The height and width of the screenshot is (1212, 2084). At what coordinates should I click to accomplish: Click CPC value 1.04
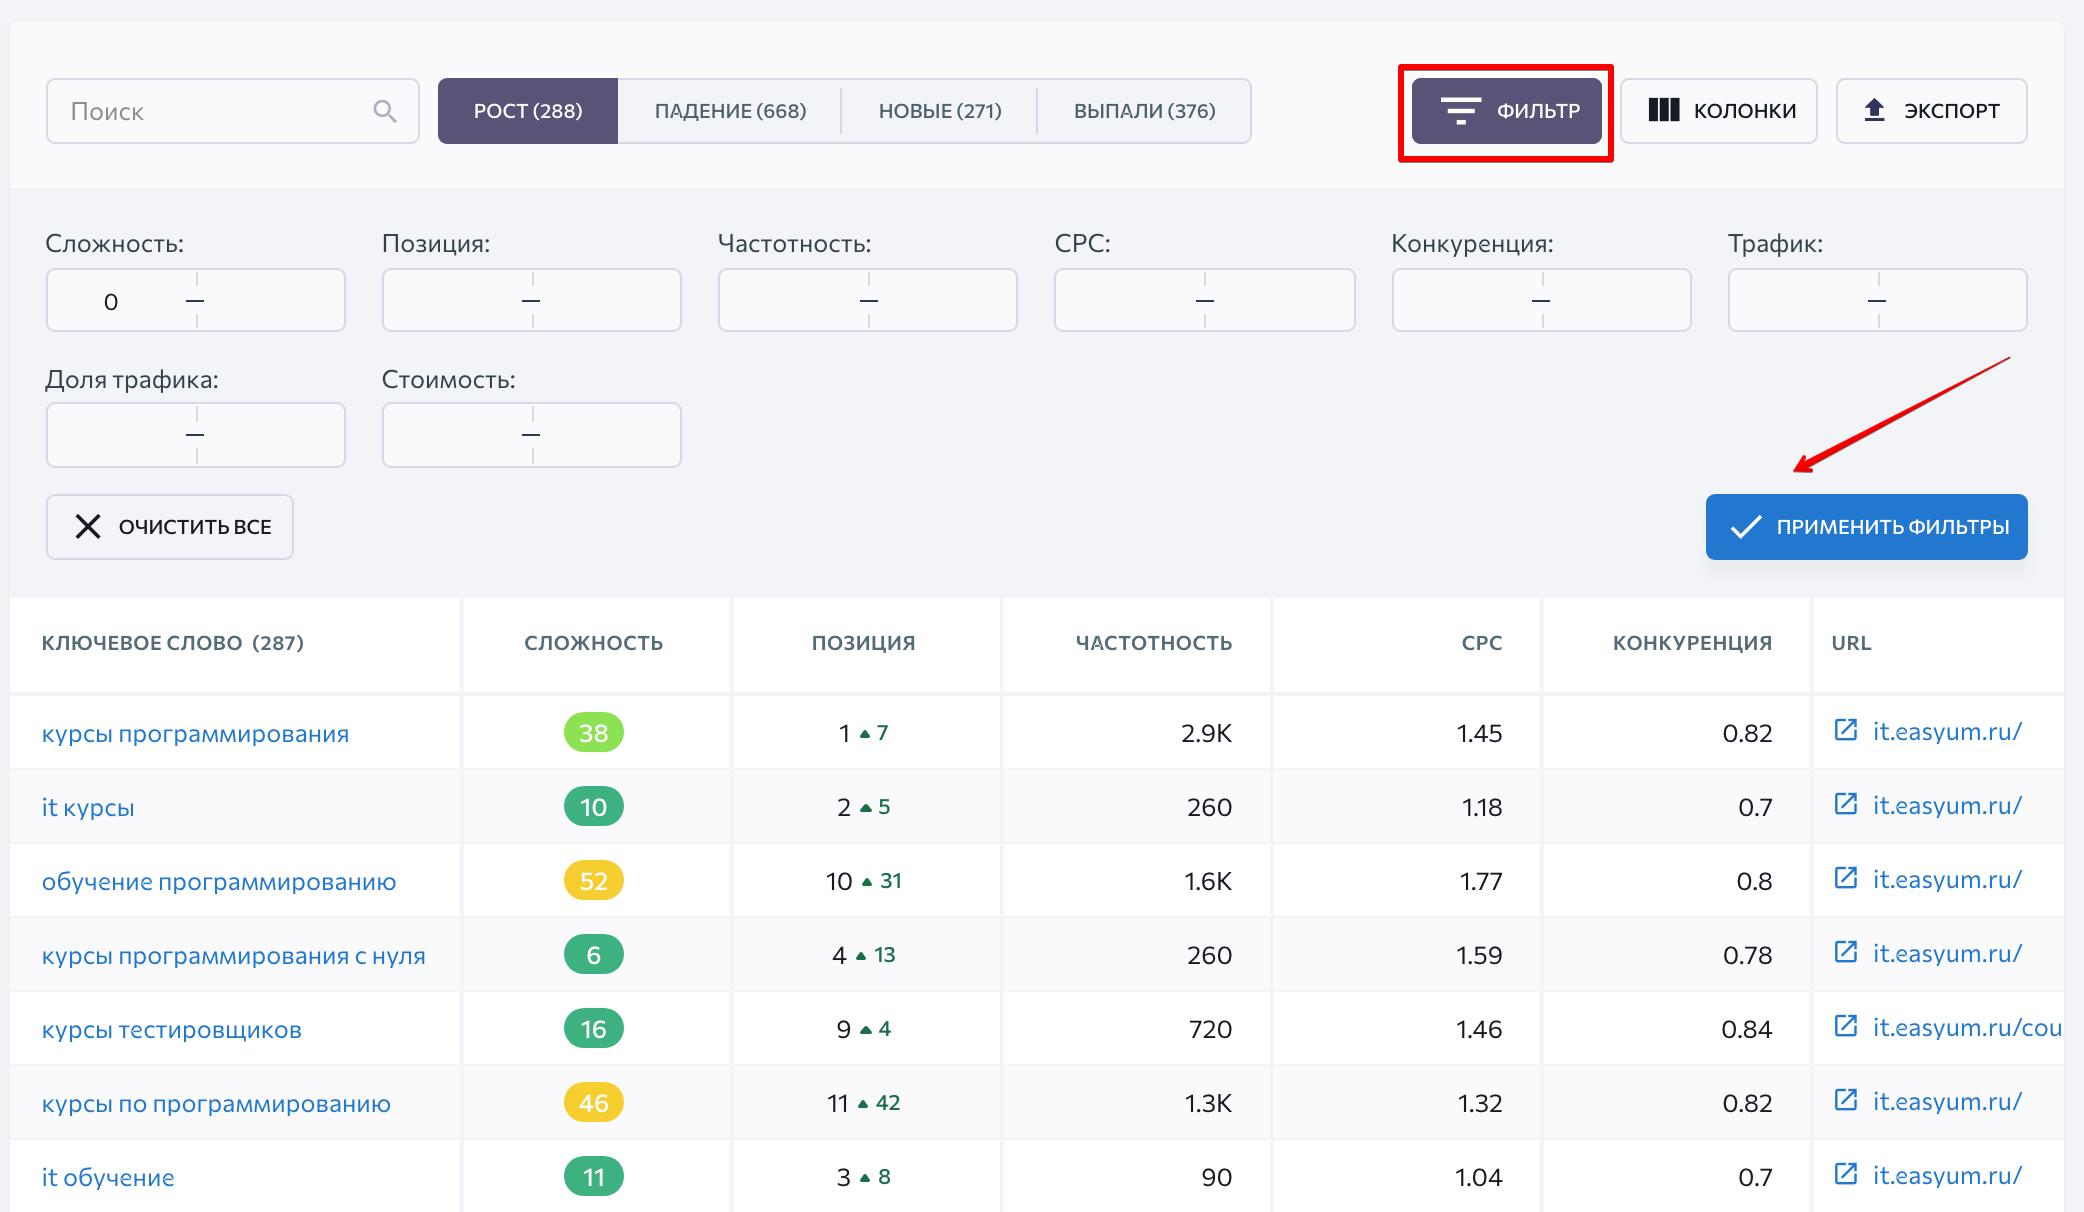click(x=1478, y=1177)
